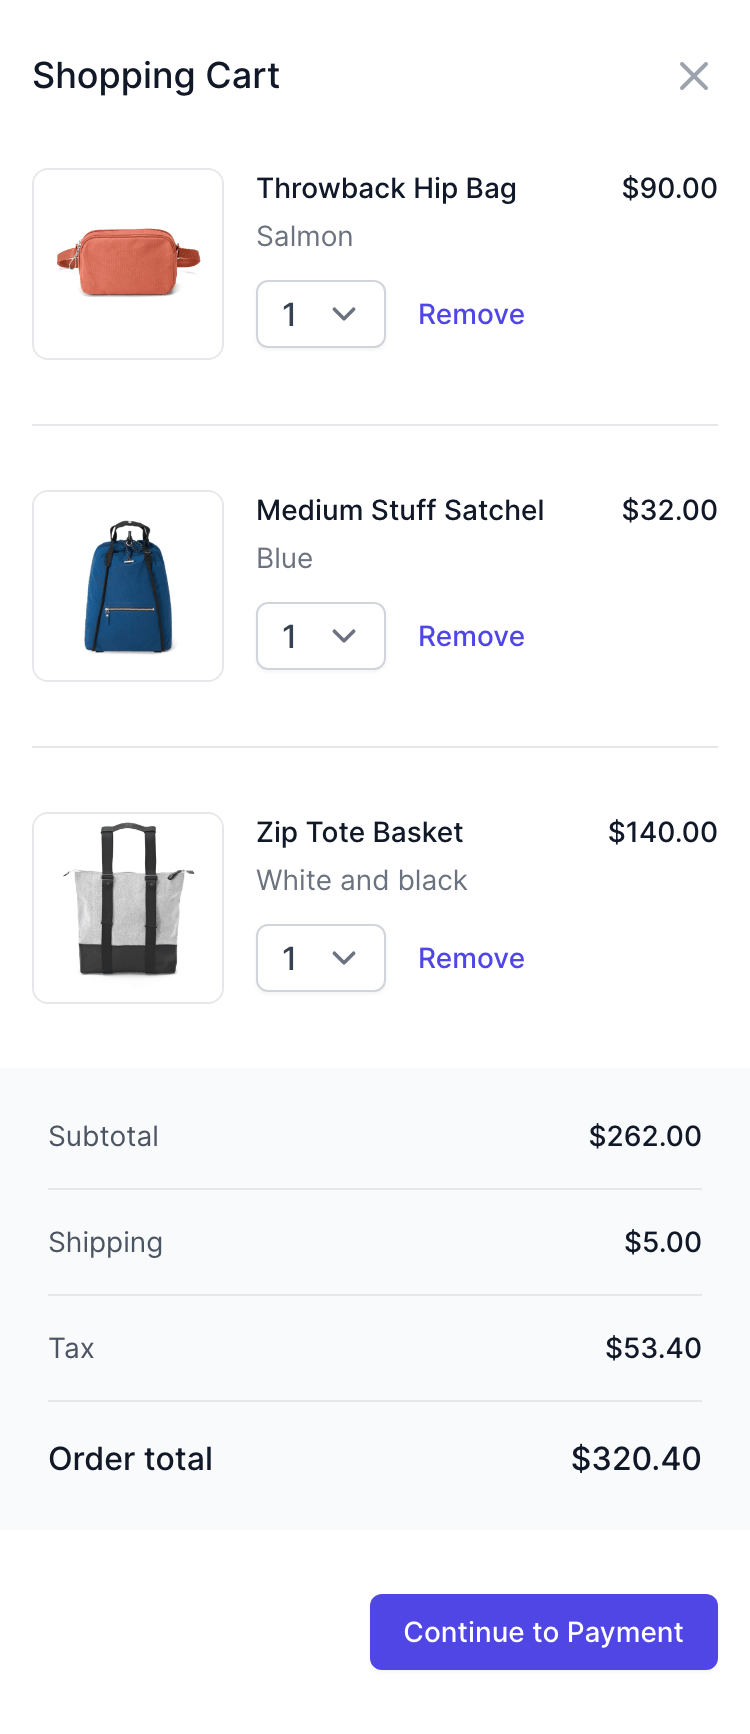Click the $5.00 Shipping amount
Viewport: 750px width, 1734px height.
click(x=663, y=1242)
